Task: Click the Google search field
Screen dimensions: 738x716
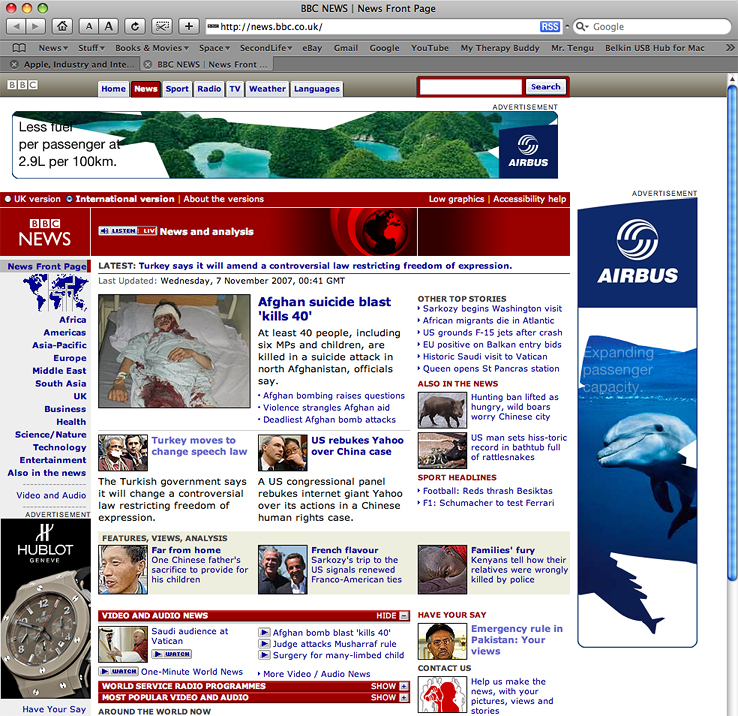Action: pyautogui.click(x=659, y=27)
